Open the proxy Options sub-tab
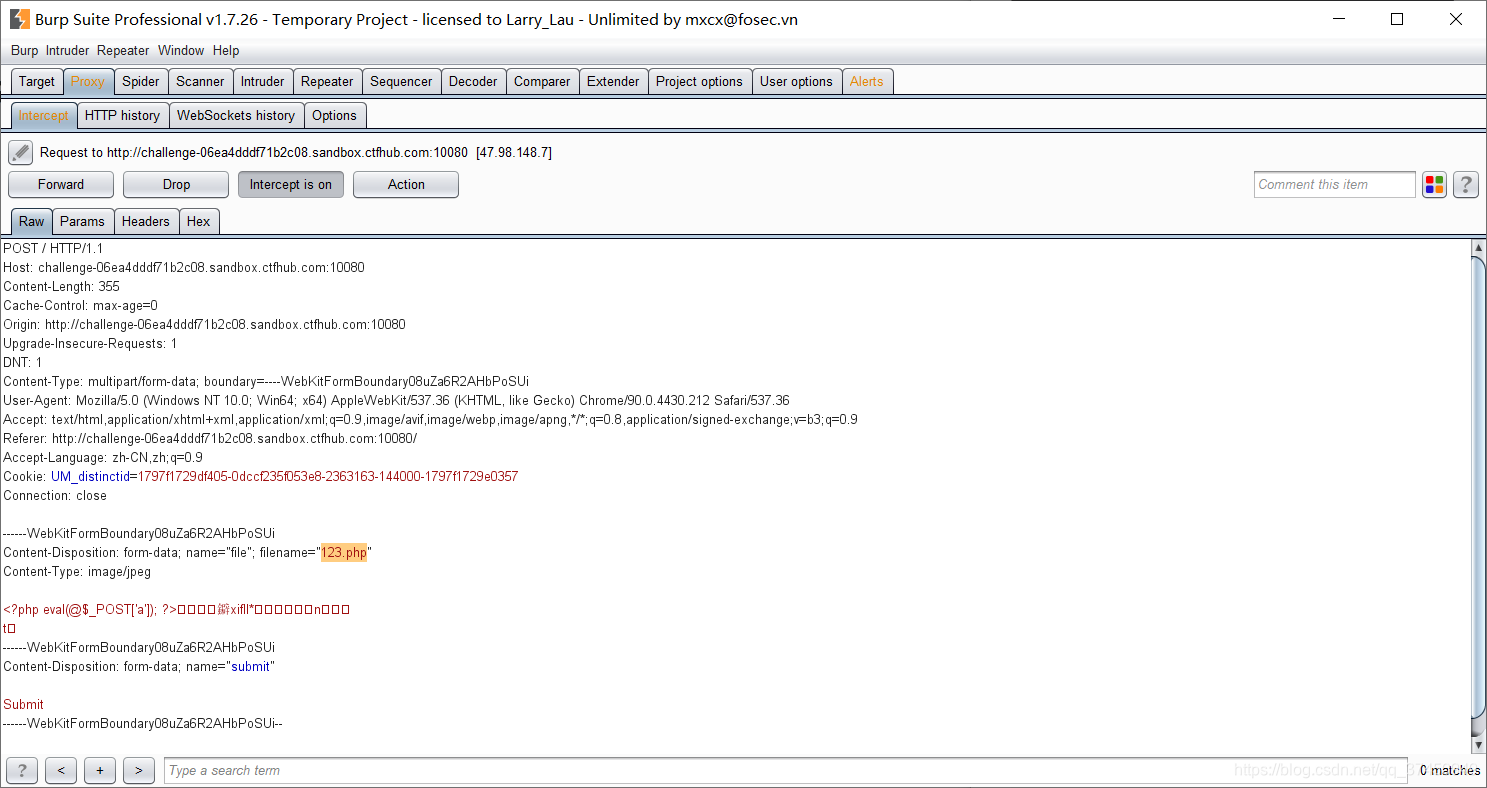This screenshot has height=788, width=1487. pos(334,115)
